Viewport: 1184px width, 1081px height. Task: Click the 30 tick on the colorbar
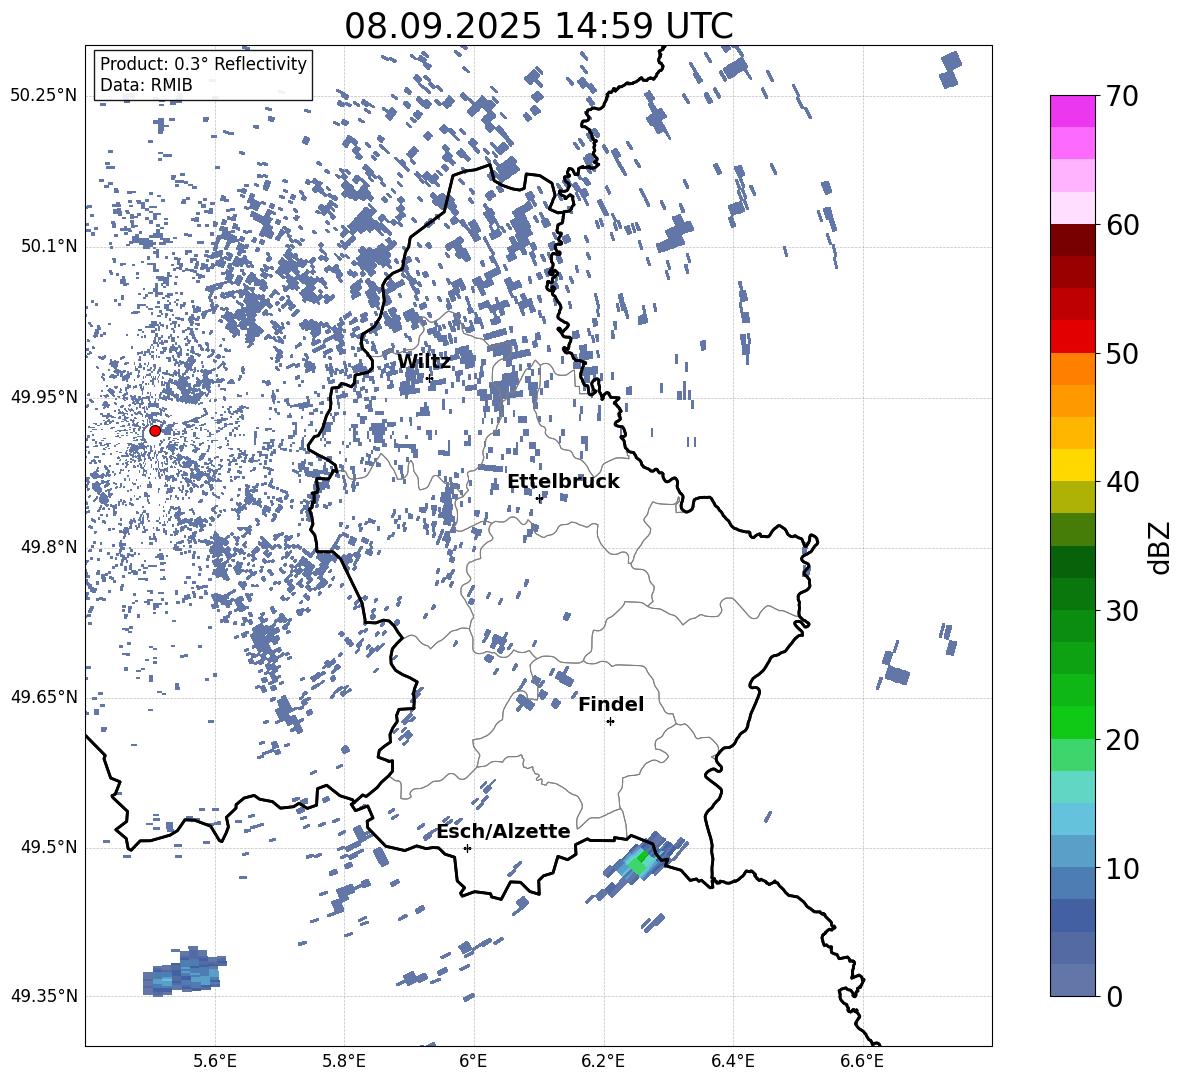[x=1121, y=611]
